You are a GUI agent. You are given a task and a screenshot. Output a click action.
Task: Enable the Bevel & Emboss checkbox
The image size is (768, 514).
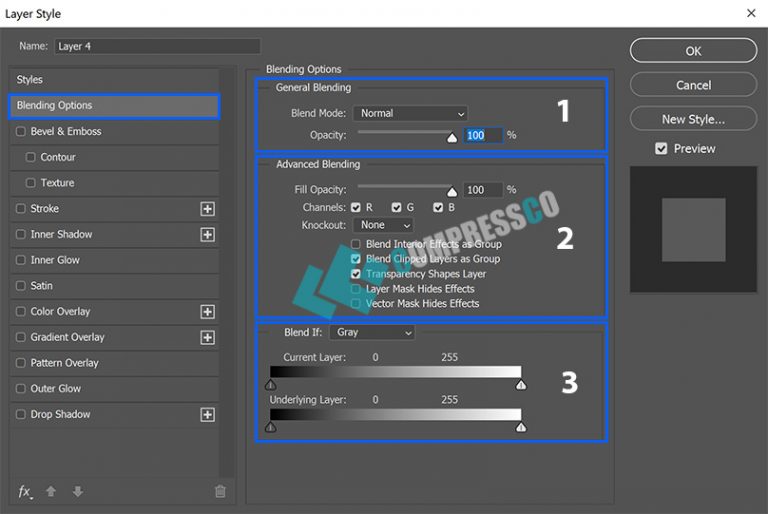(x=21, y=132)
